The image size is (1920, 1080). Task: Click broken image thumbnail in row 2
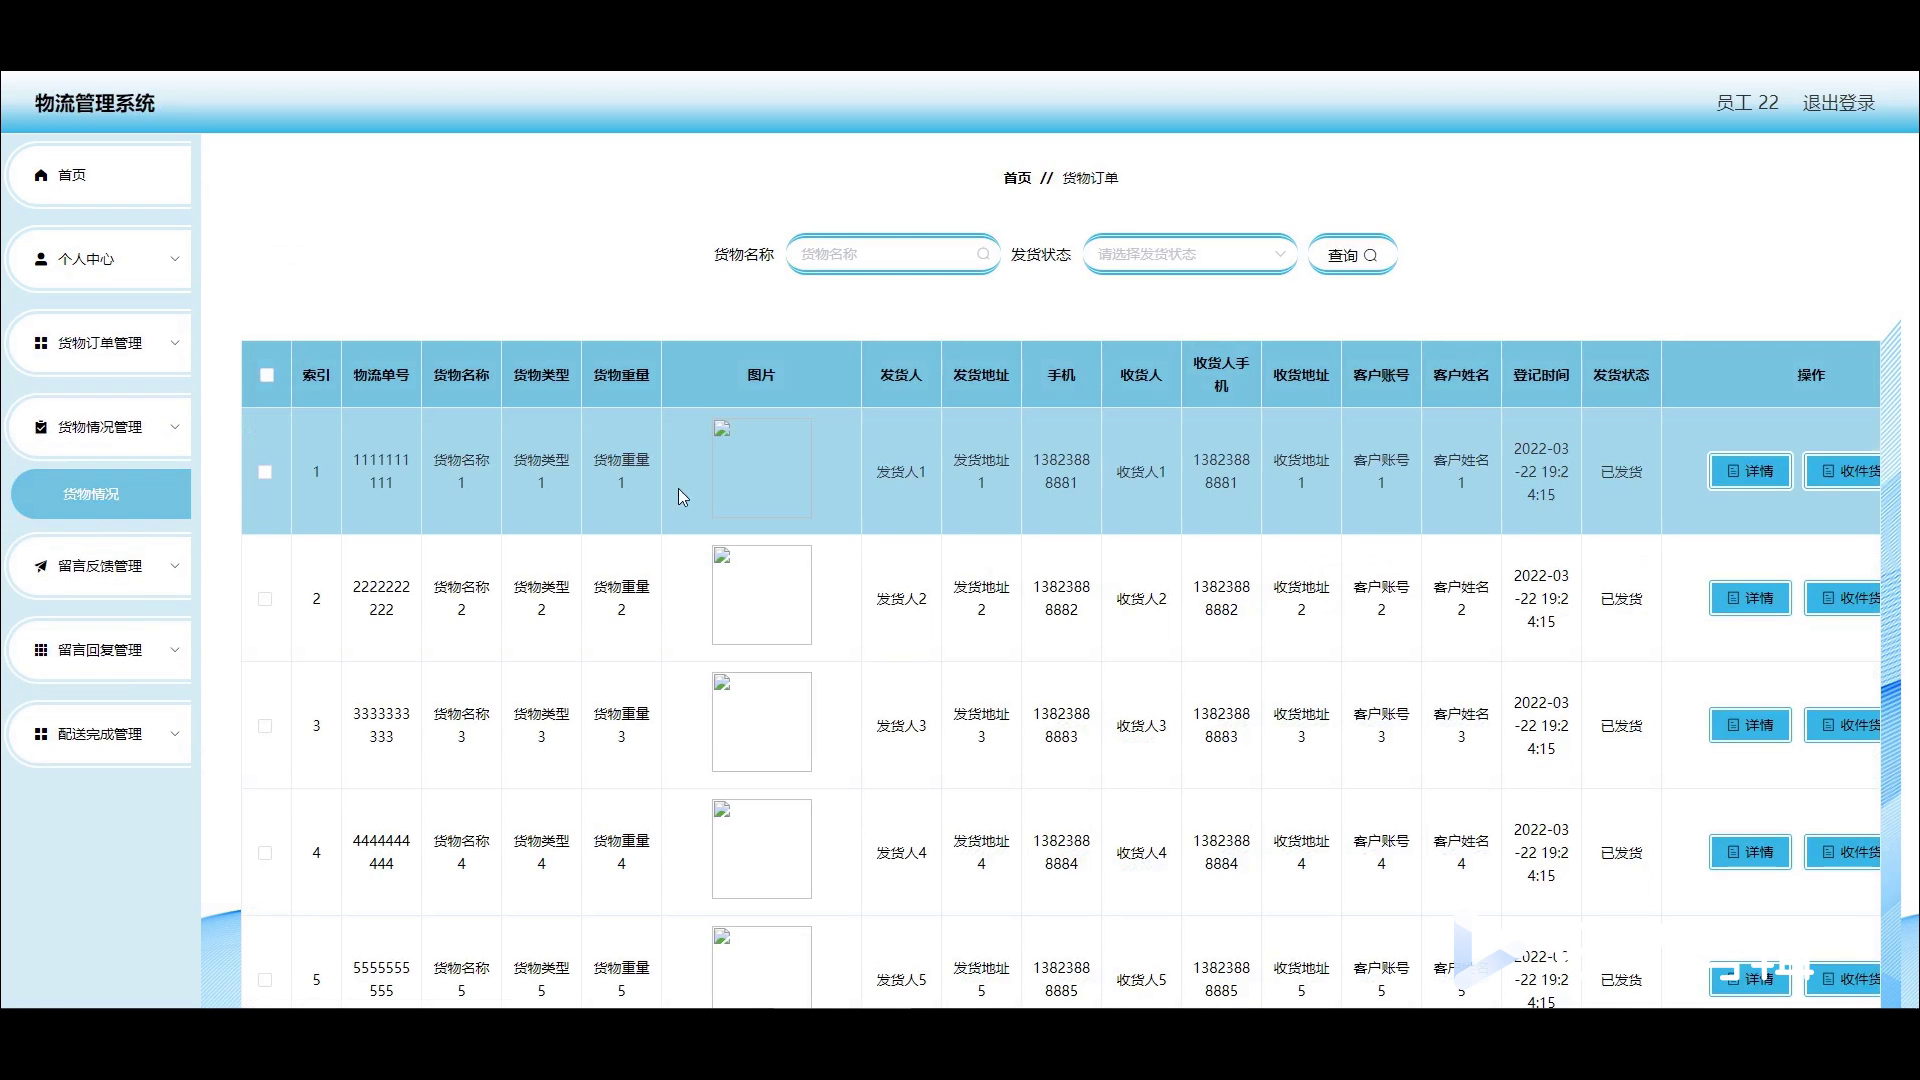[762, 595]
